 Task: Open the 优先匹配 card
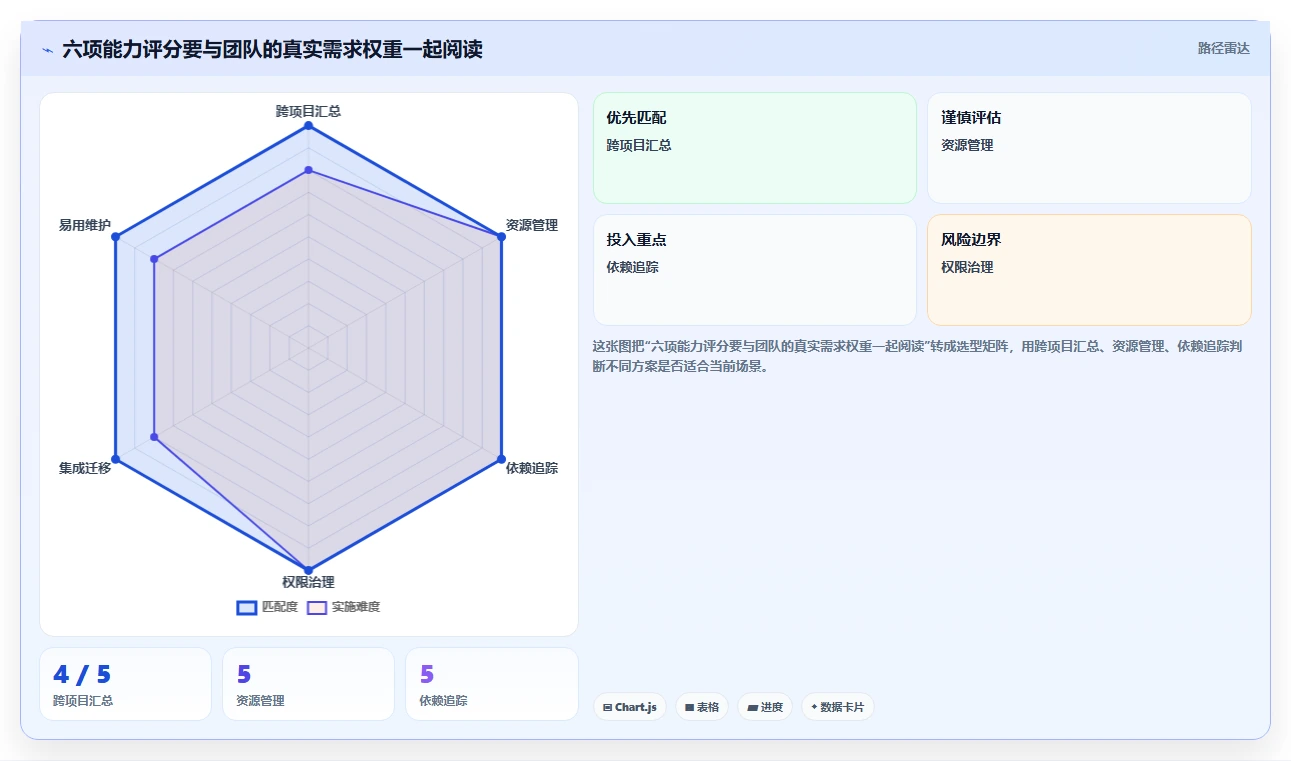pyautogui.click(x=755, y=148)
